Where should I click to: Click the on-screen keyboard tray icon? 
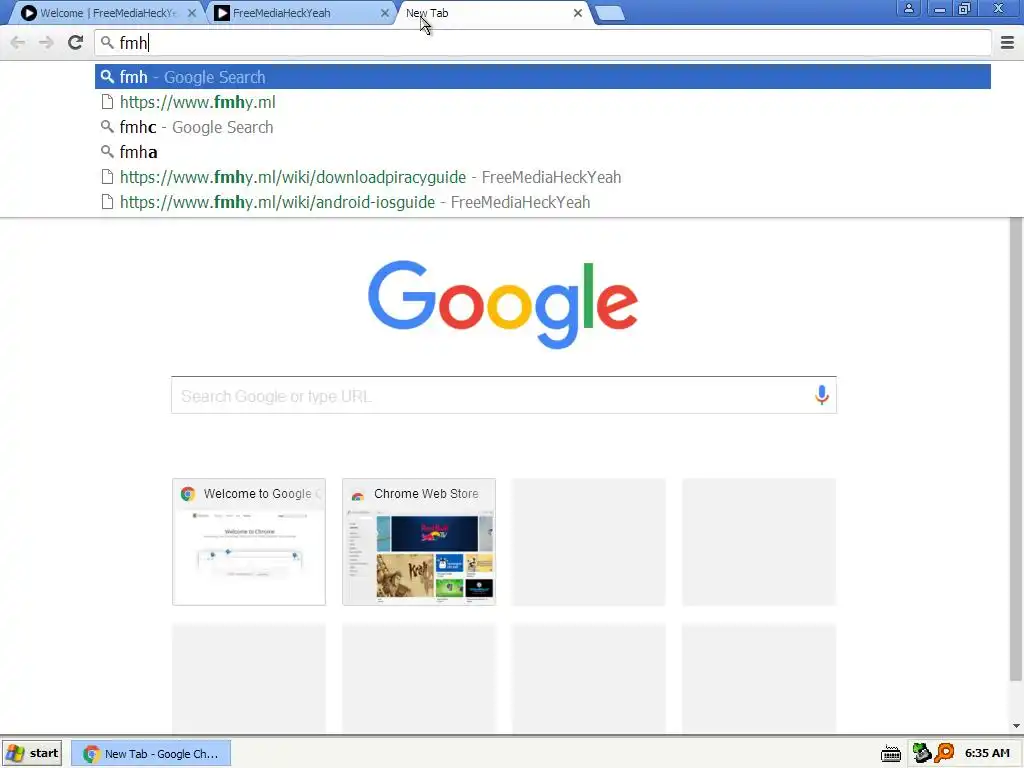tap(891, 754)
